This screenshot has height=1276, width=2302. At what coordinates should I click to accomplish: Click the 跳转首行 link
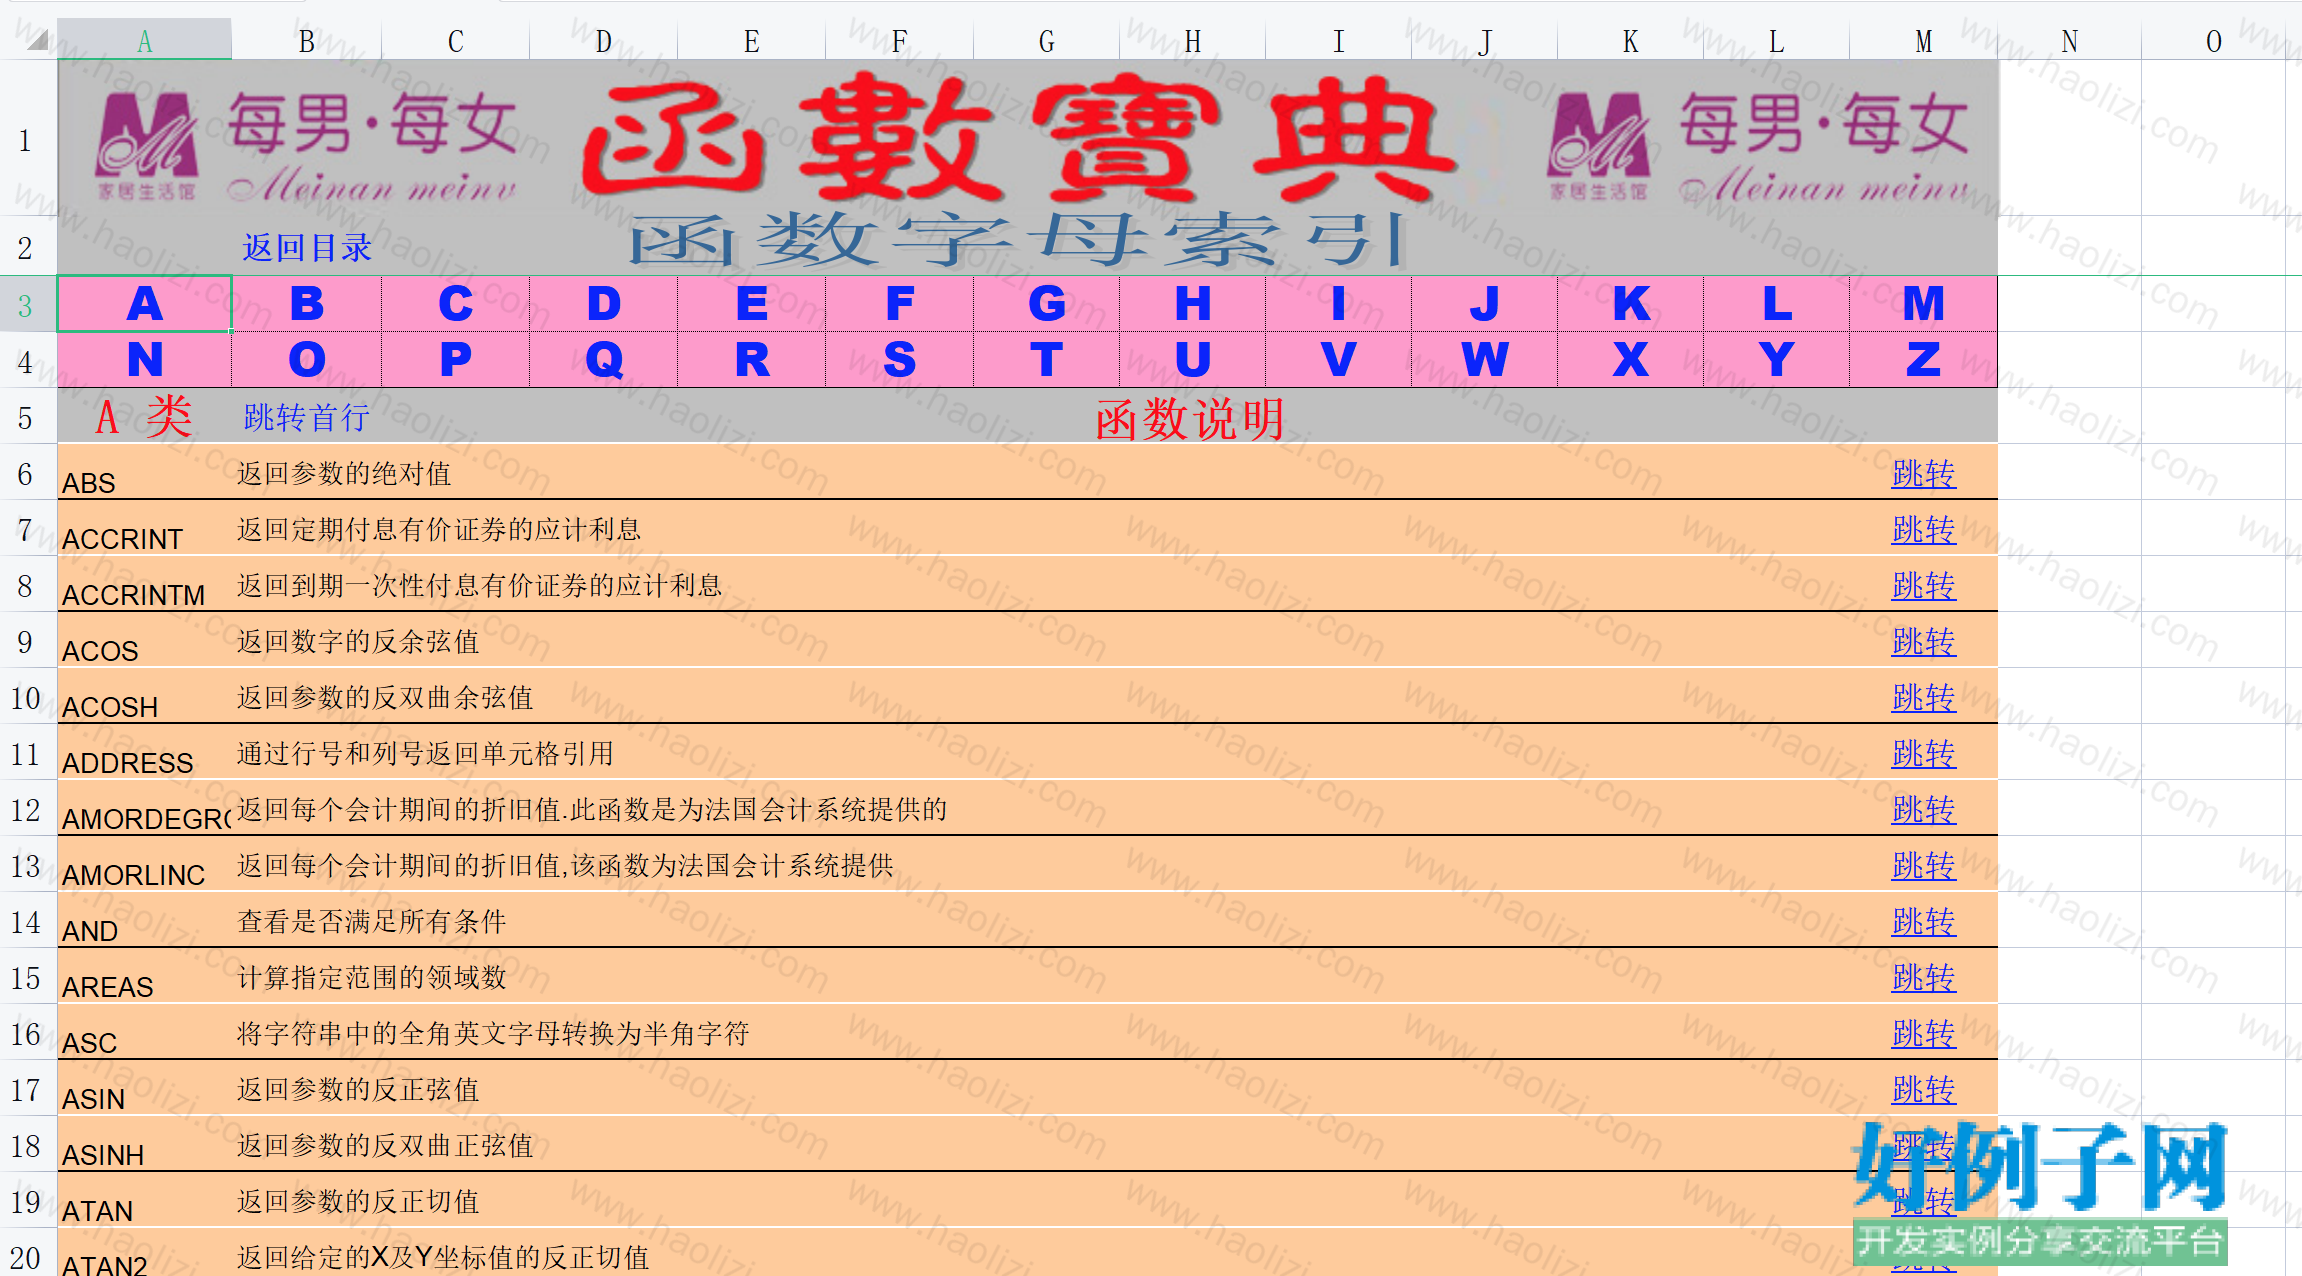[x=307, y=418]
